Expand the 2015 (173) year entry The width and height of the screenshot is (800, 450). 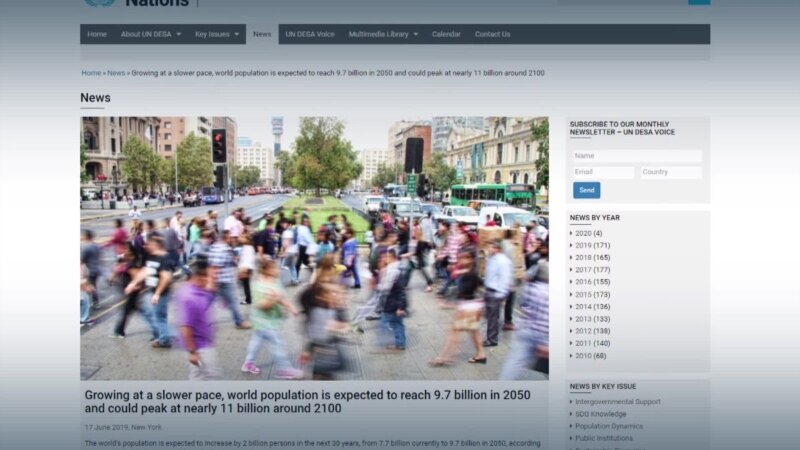point(592,295)
